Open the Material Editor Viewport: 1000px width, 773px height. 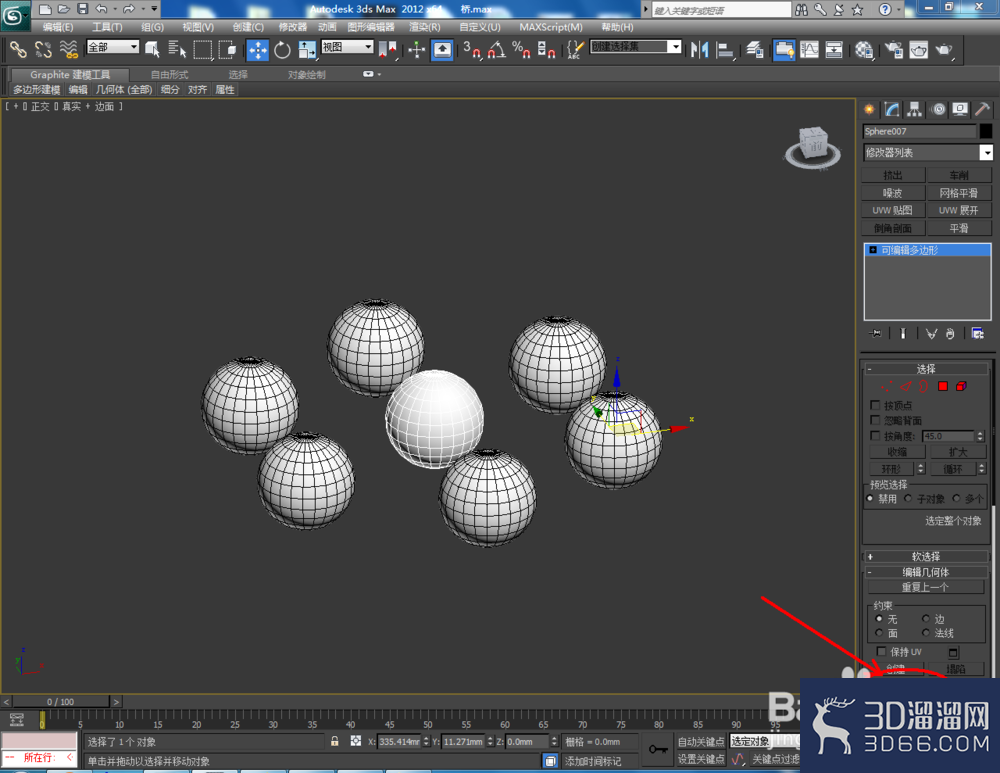coord(864,50)
